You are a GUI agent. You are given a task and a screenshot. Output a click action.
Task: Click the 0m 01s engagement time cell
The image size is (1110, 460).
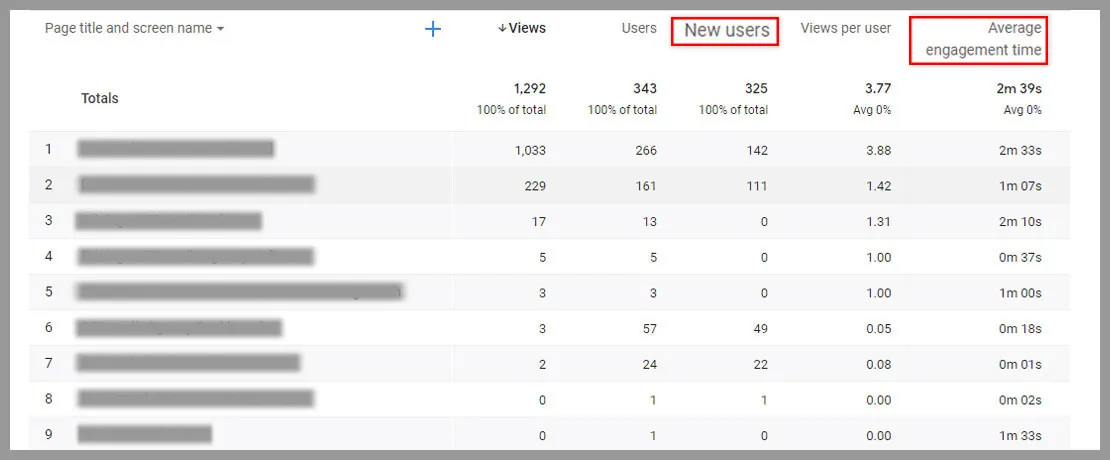[1019, 364]
